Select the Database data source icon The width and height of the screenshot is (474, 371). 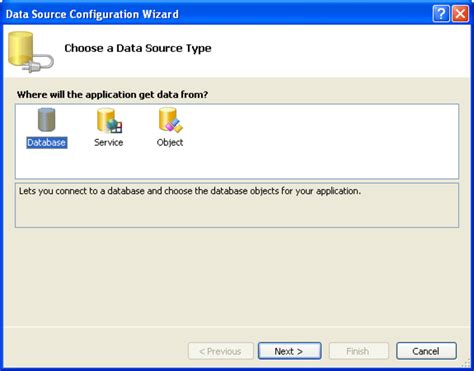46,120
